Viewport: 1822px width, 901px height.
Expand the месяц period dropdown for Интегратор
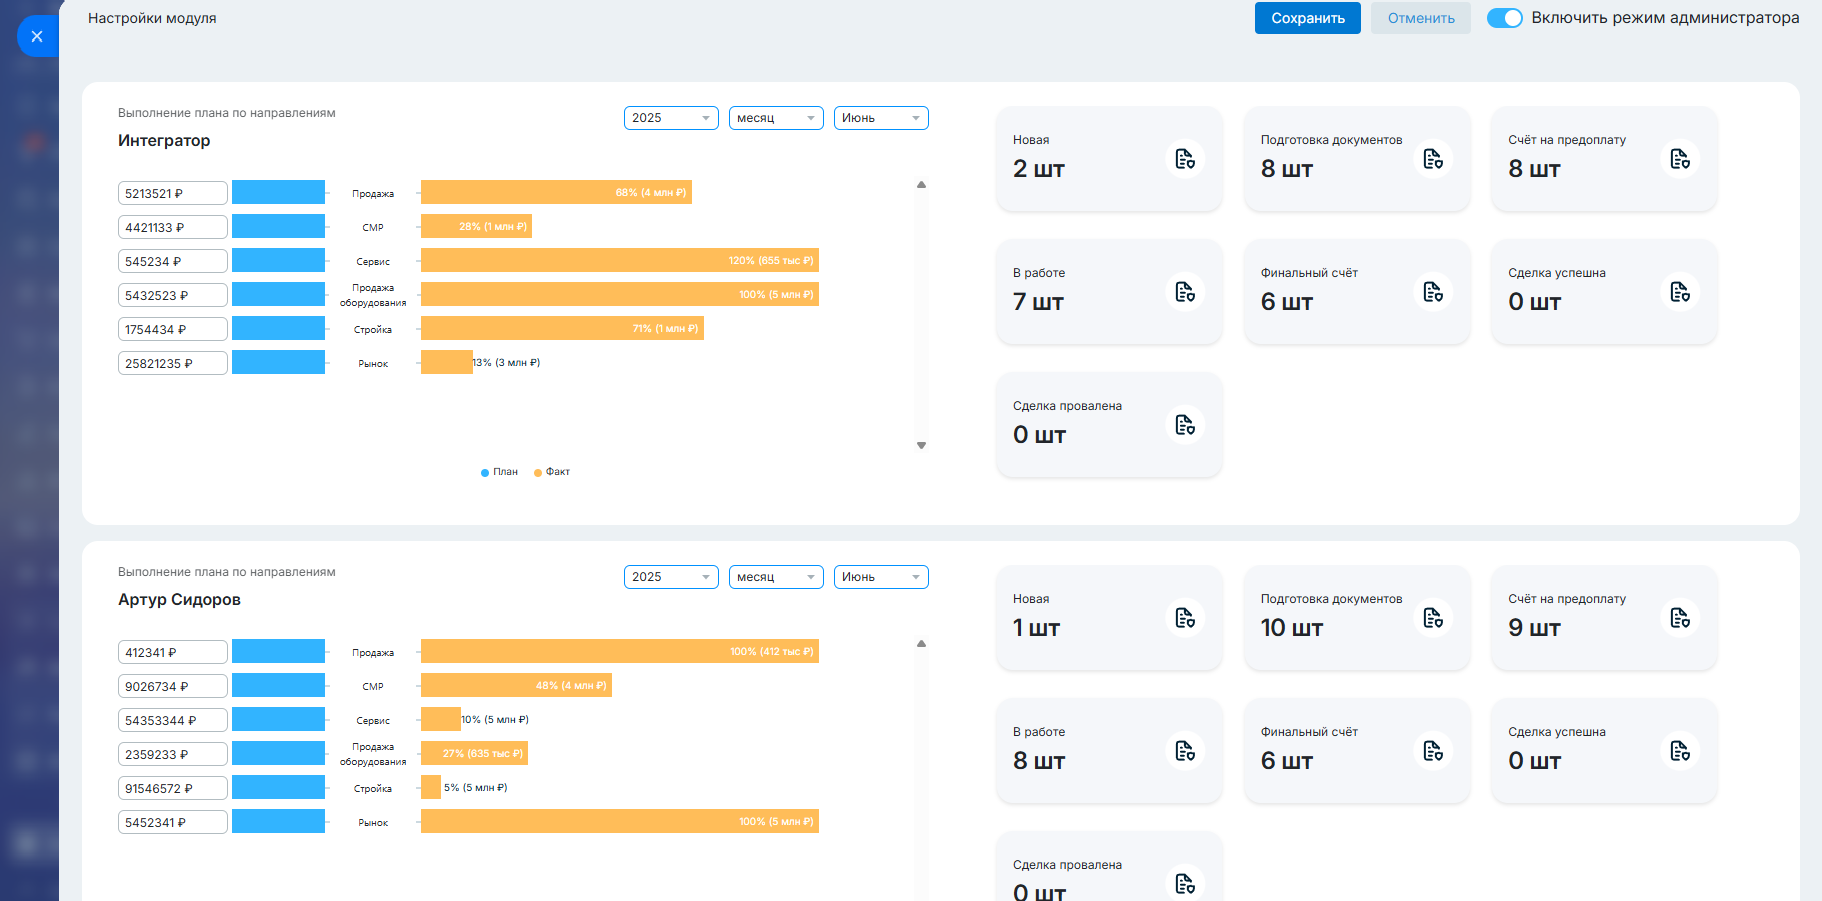(x=776, y=118)
